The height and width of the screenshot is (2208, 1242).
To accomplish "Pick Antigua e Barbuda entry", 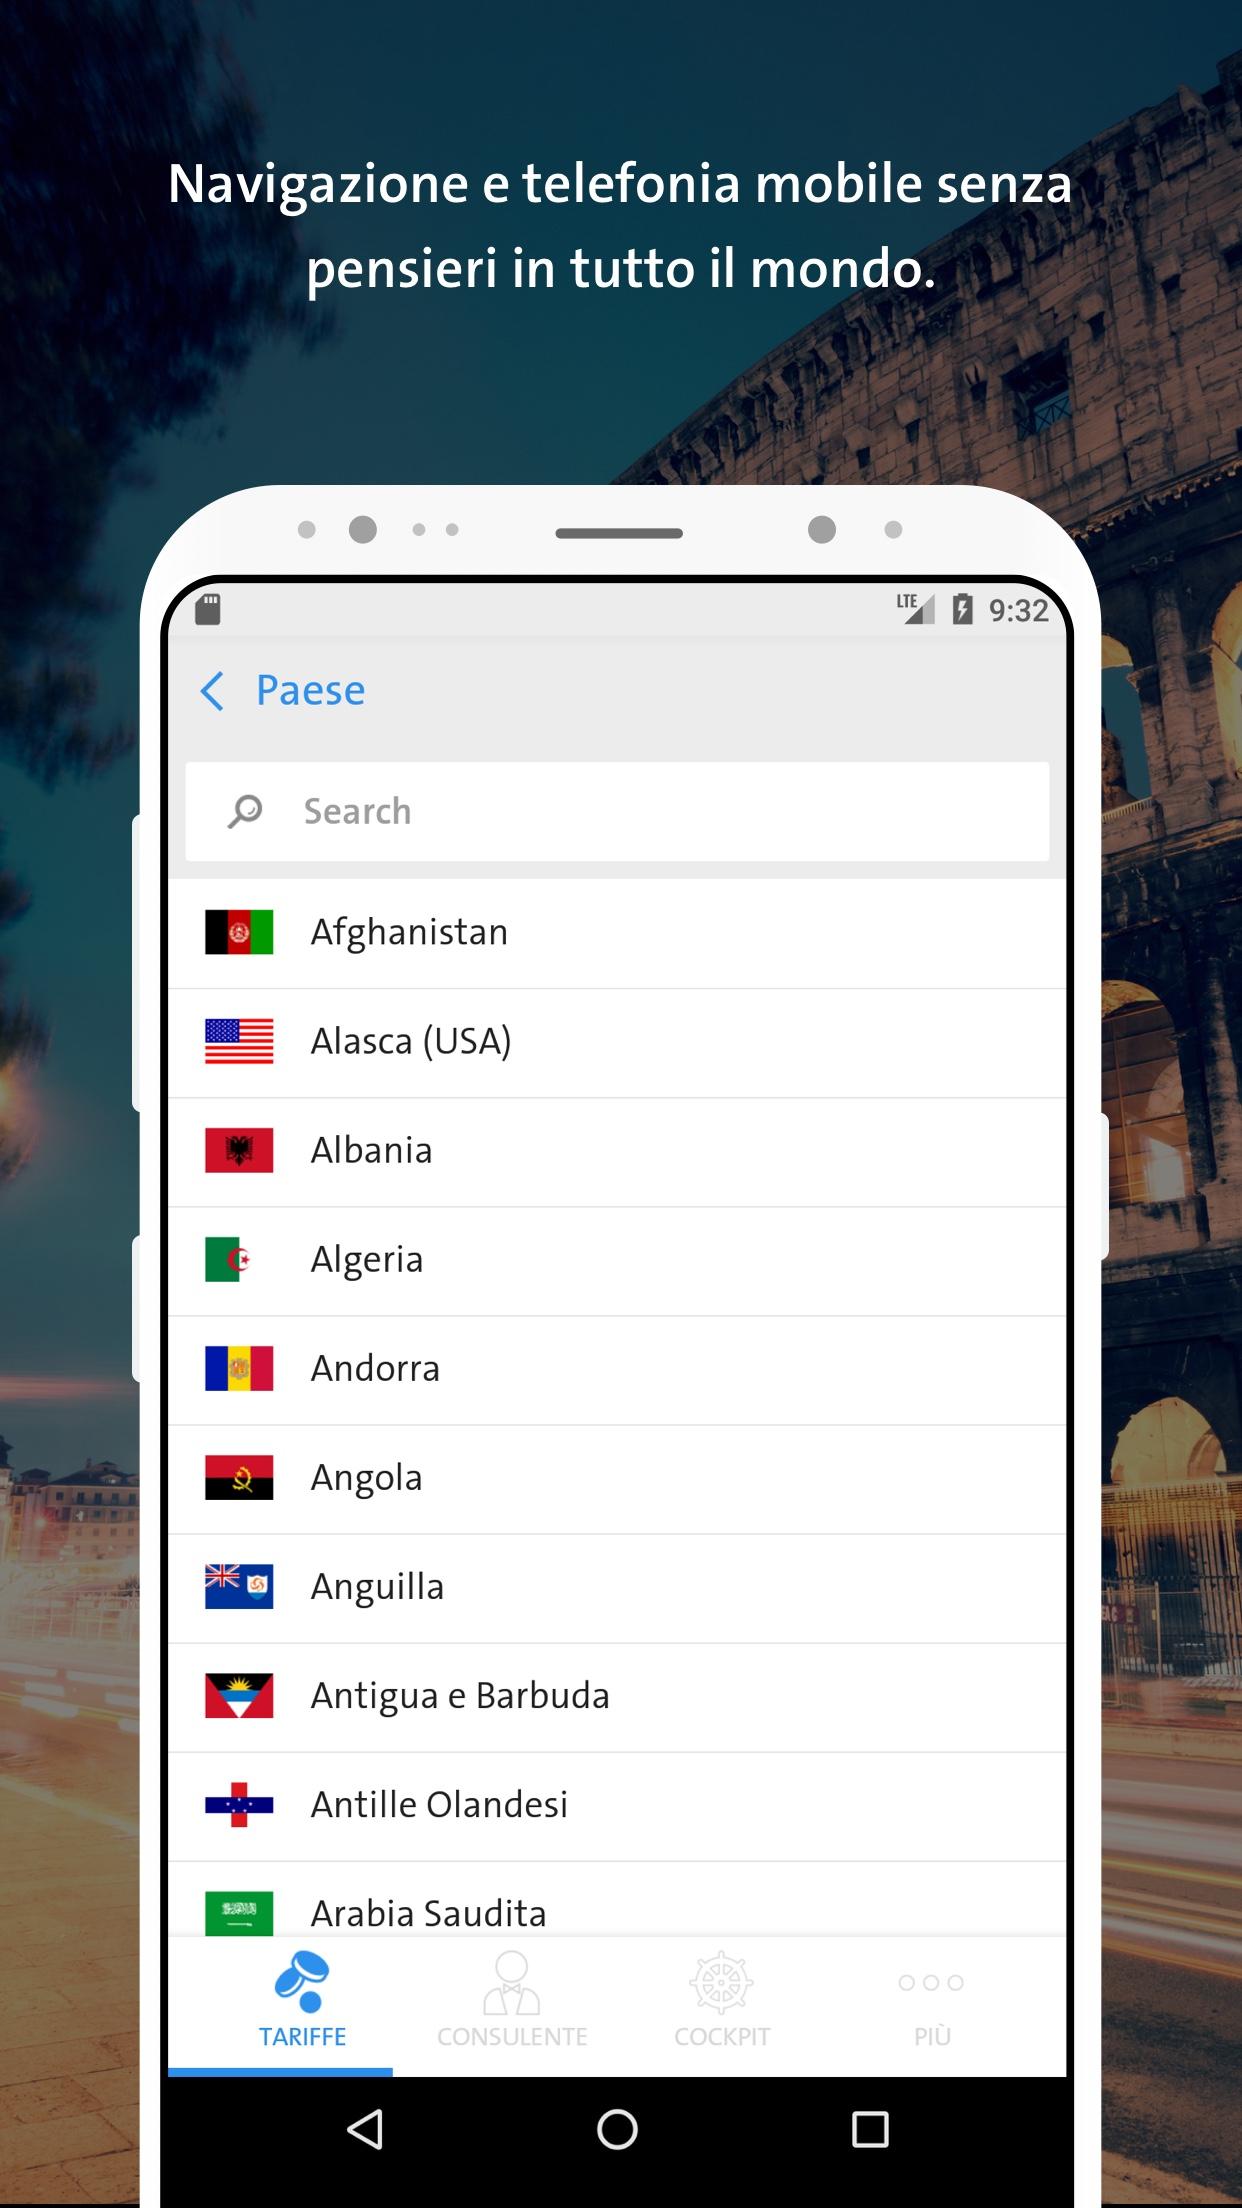I will click(617, 1697).
